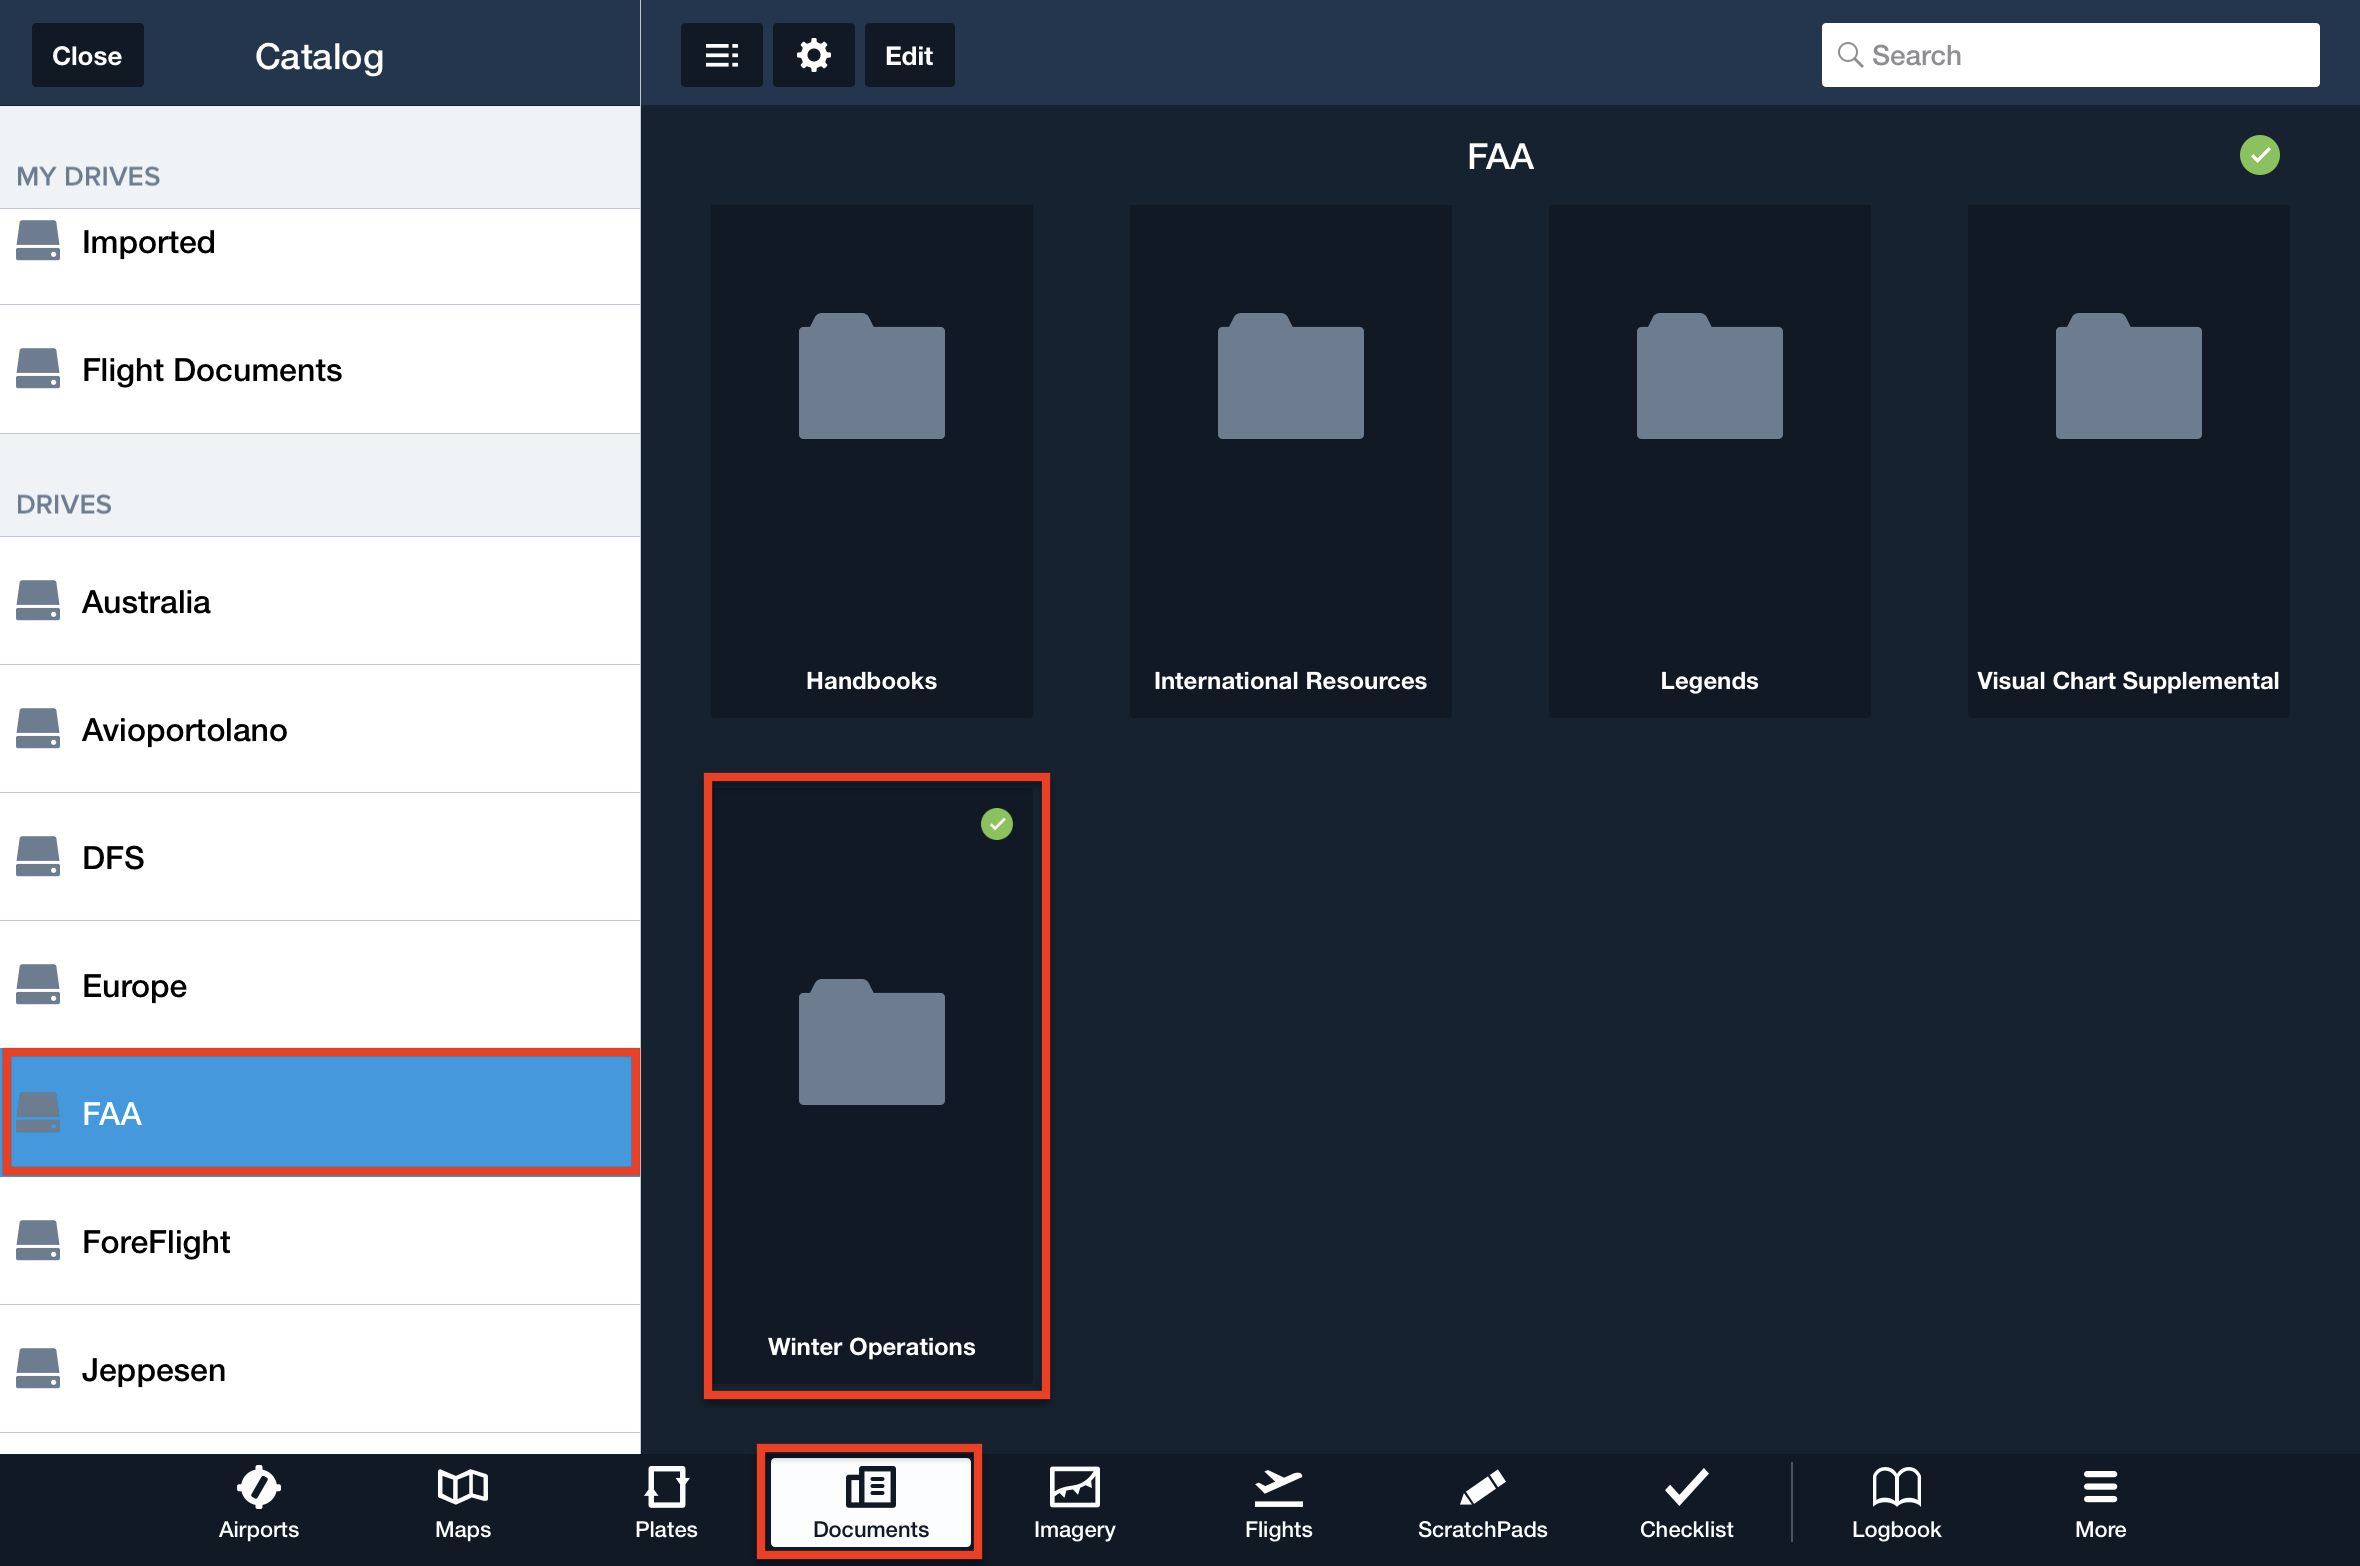This screenshot has height=1566, width=2360.
Task: Open the Flight Documents drive
Action: point(320,369)
